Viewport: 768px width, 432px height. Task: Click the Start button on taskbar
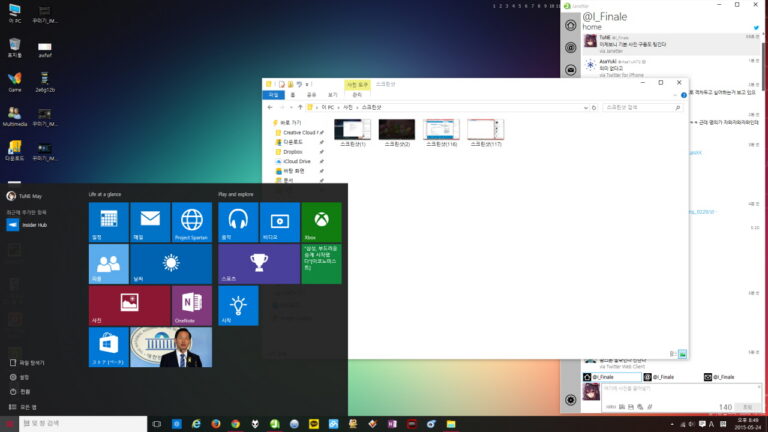click(9, 424)
